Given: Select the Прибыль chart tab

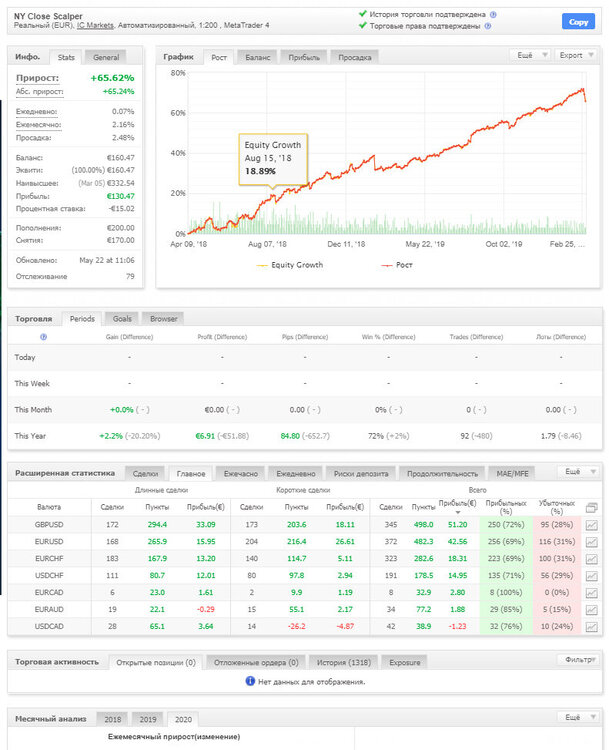Looking at the screenshot, I should pyautogui.click(x=303, y=57).
